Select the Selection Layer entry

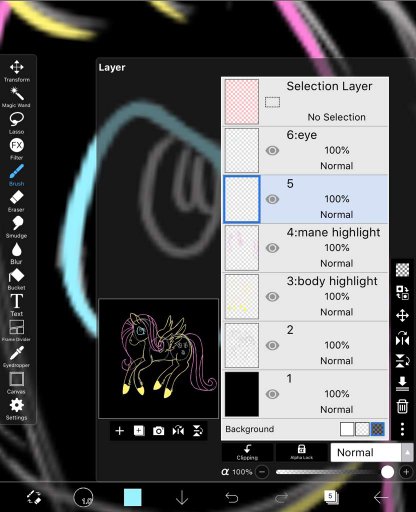point(305,102)
